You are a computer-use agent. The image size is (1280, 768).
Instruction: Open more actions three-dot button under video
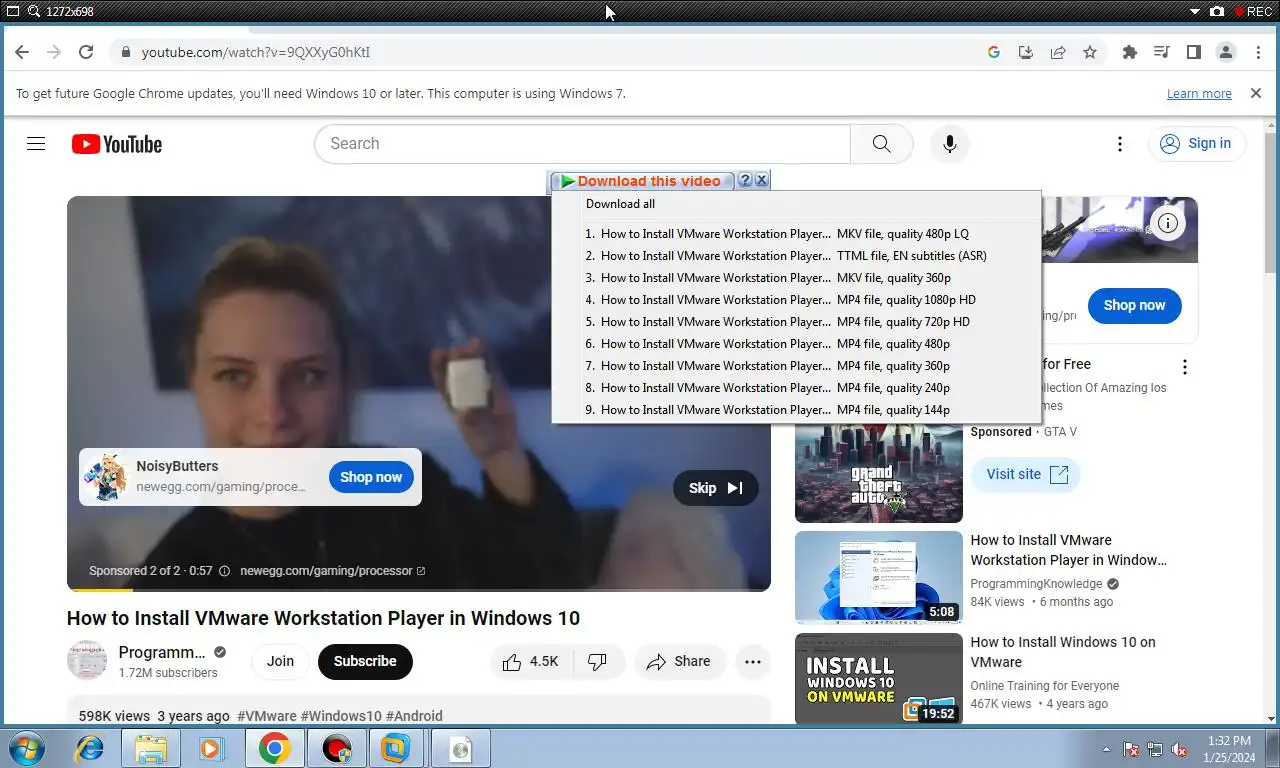coord(753,661)
